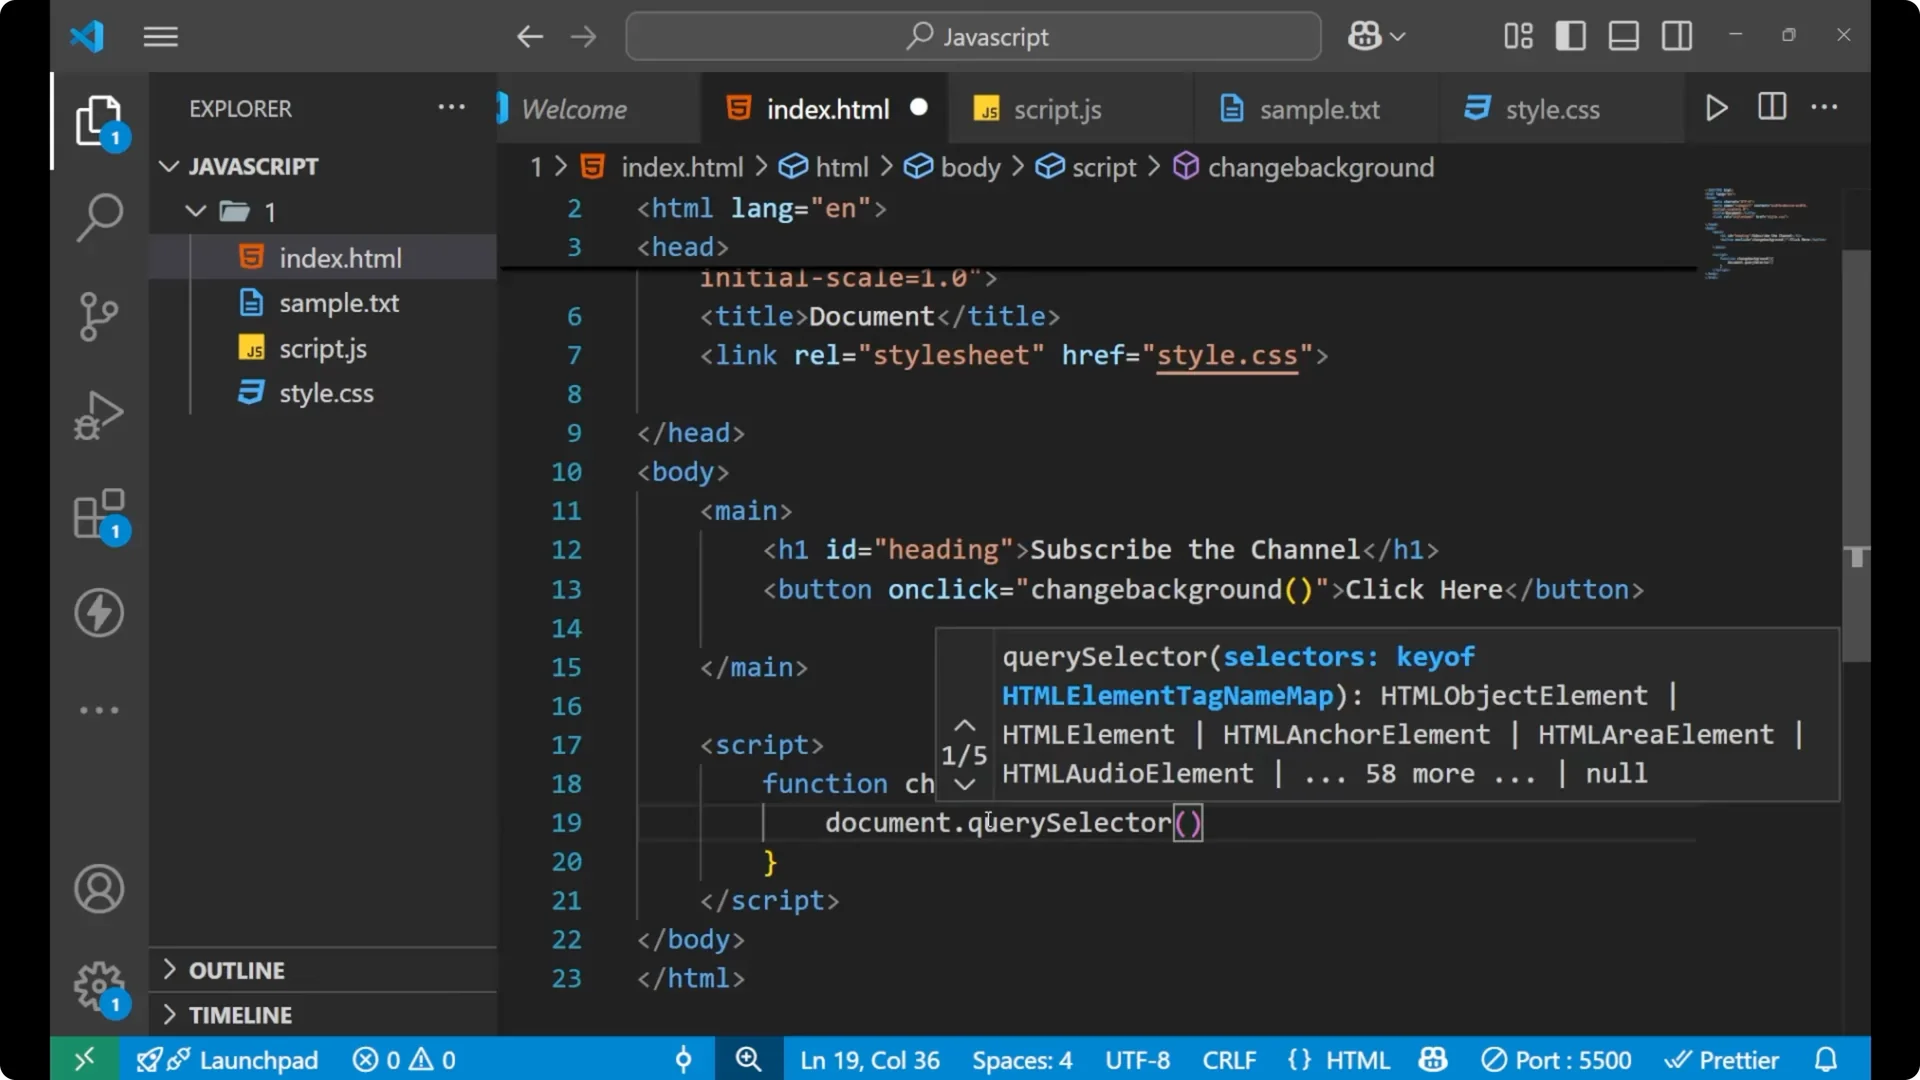Screen dimensions: 1920x1080
Task: Open the Extensions panel
Action: [x=98, y=513]
